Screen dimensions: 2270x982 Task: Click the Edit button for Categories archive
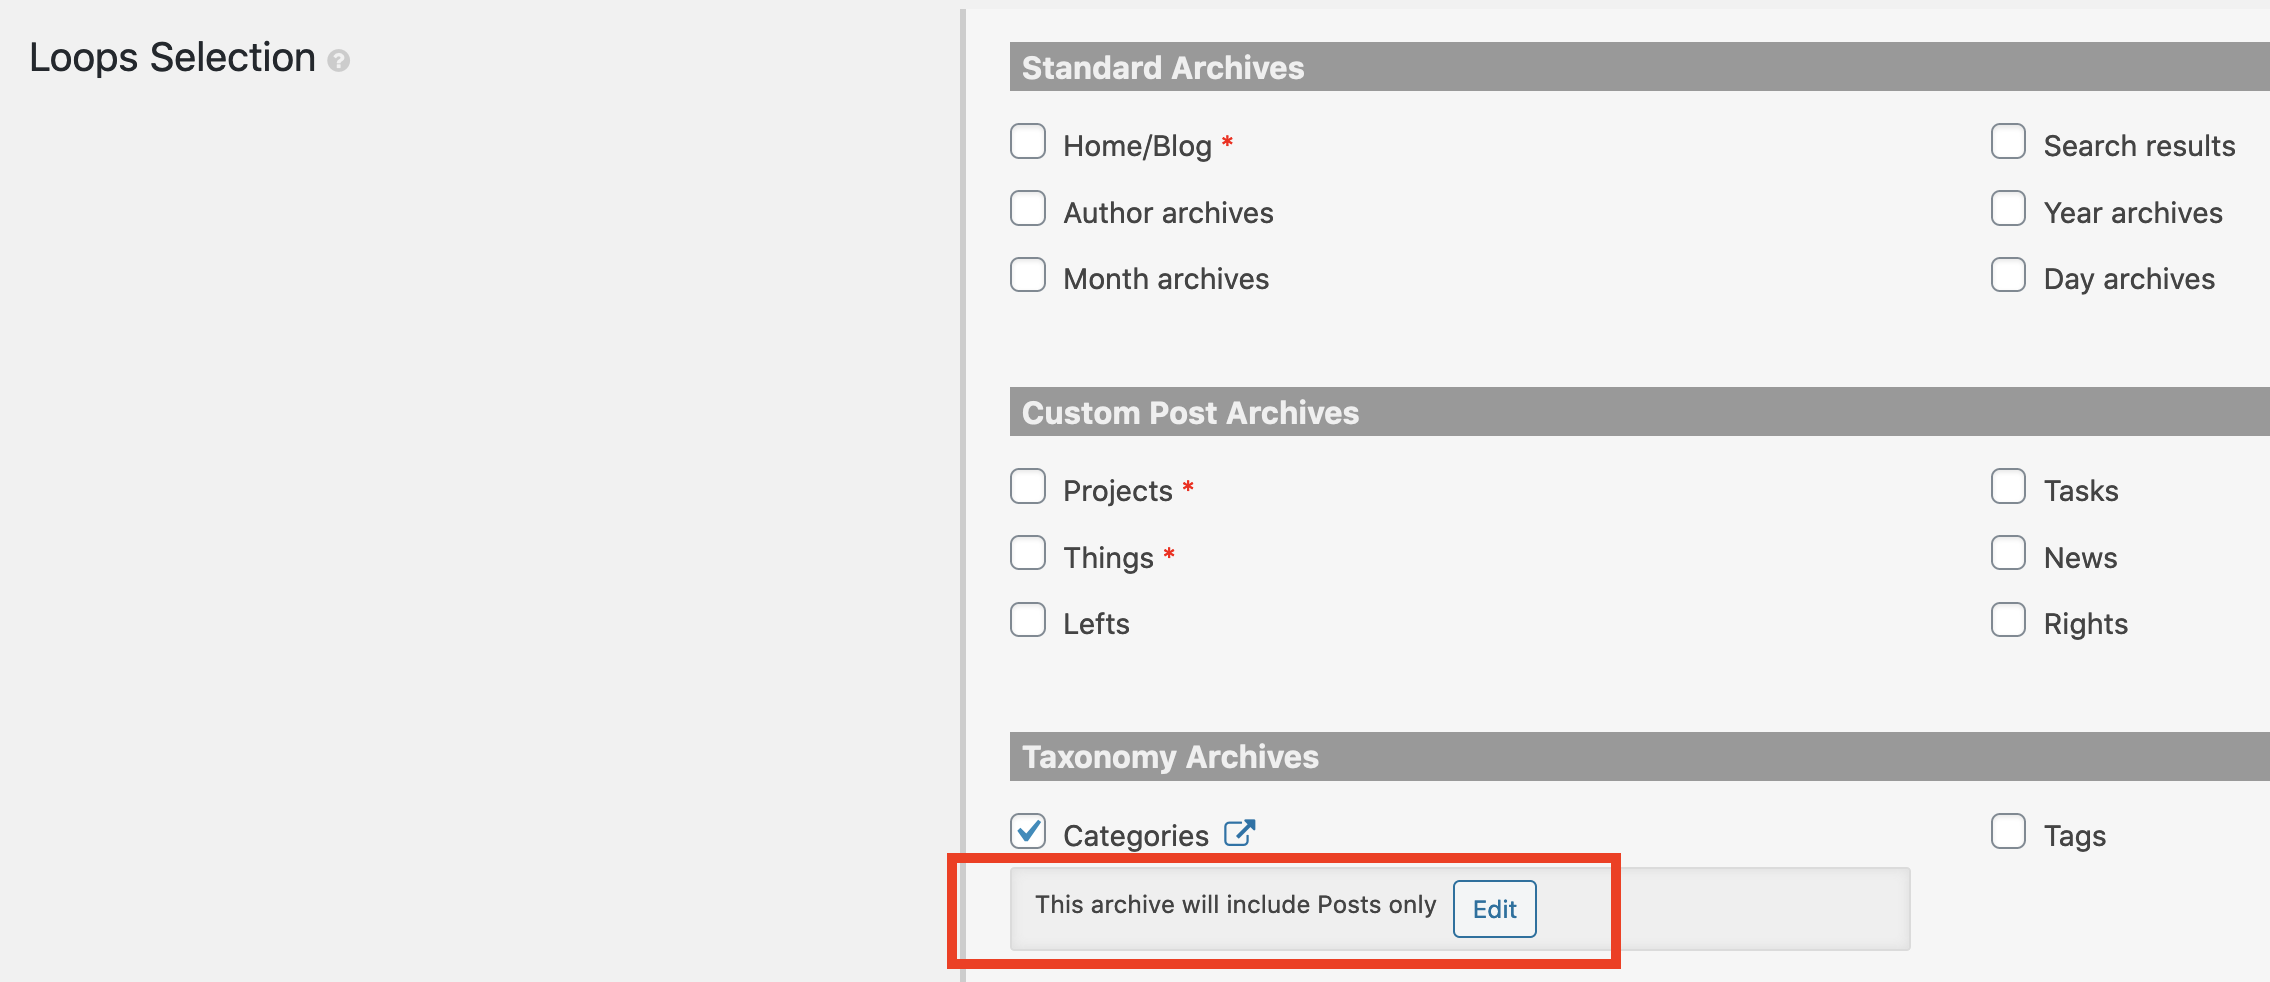pos(1494,909)
